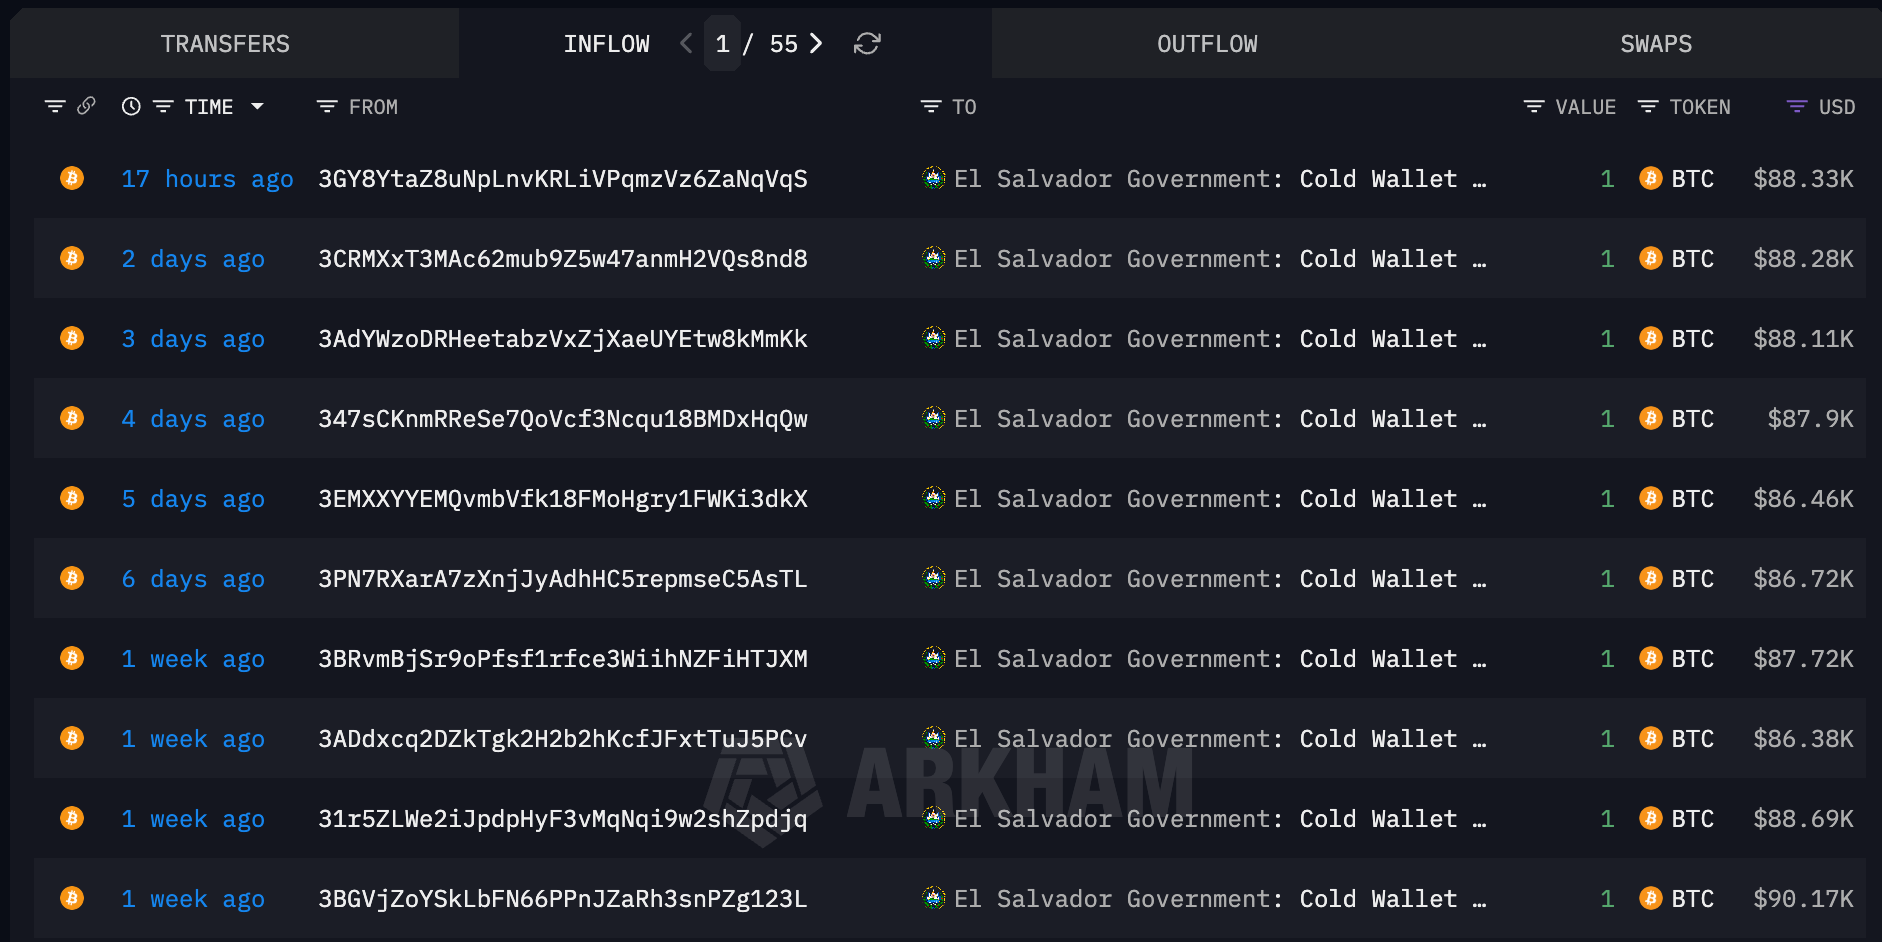Click Bitcoin chain icon in 5 days ago row

[x=72, y=498]
